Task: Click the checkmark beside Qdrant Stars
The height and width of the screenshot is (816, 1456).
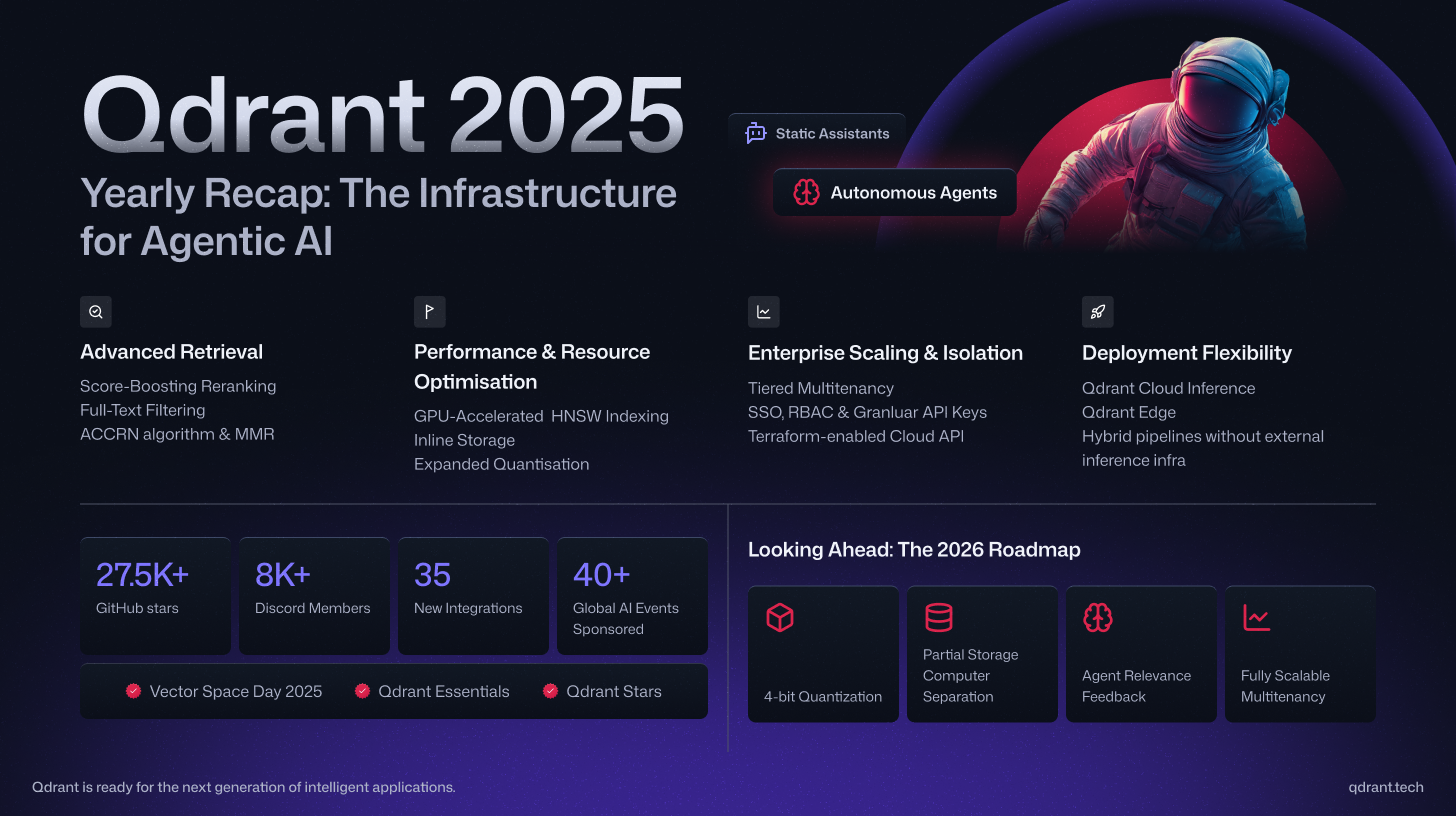Action: point(550,691)
